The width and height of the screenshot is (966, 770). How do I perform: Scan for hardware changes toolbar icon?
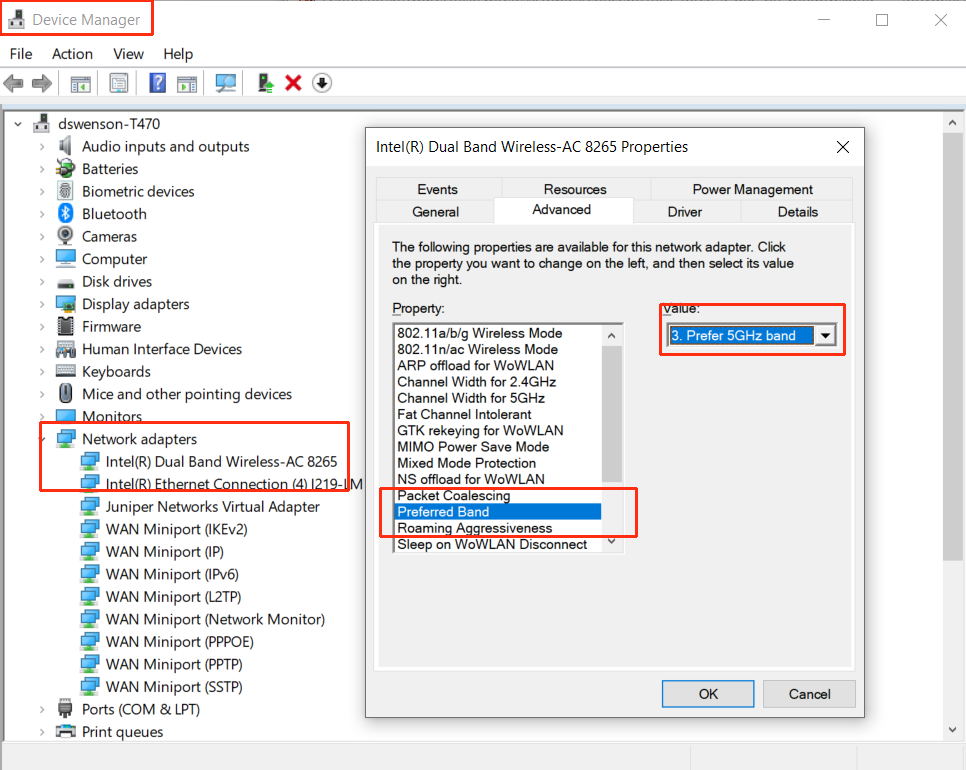tap(225, 83)
